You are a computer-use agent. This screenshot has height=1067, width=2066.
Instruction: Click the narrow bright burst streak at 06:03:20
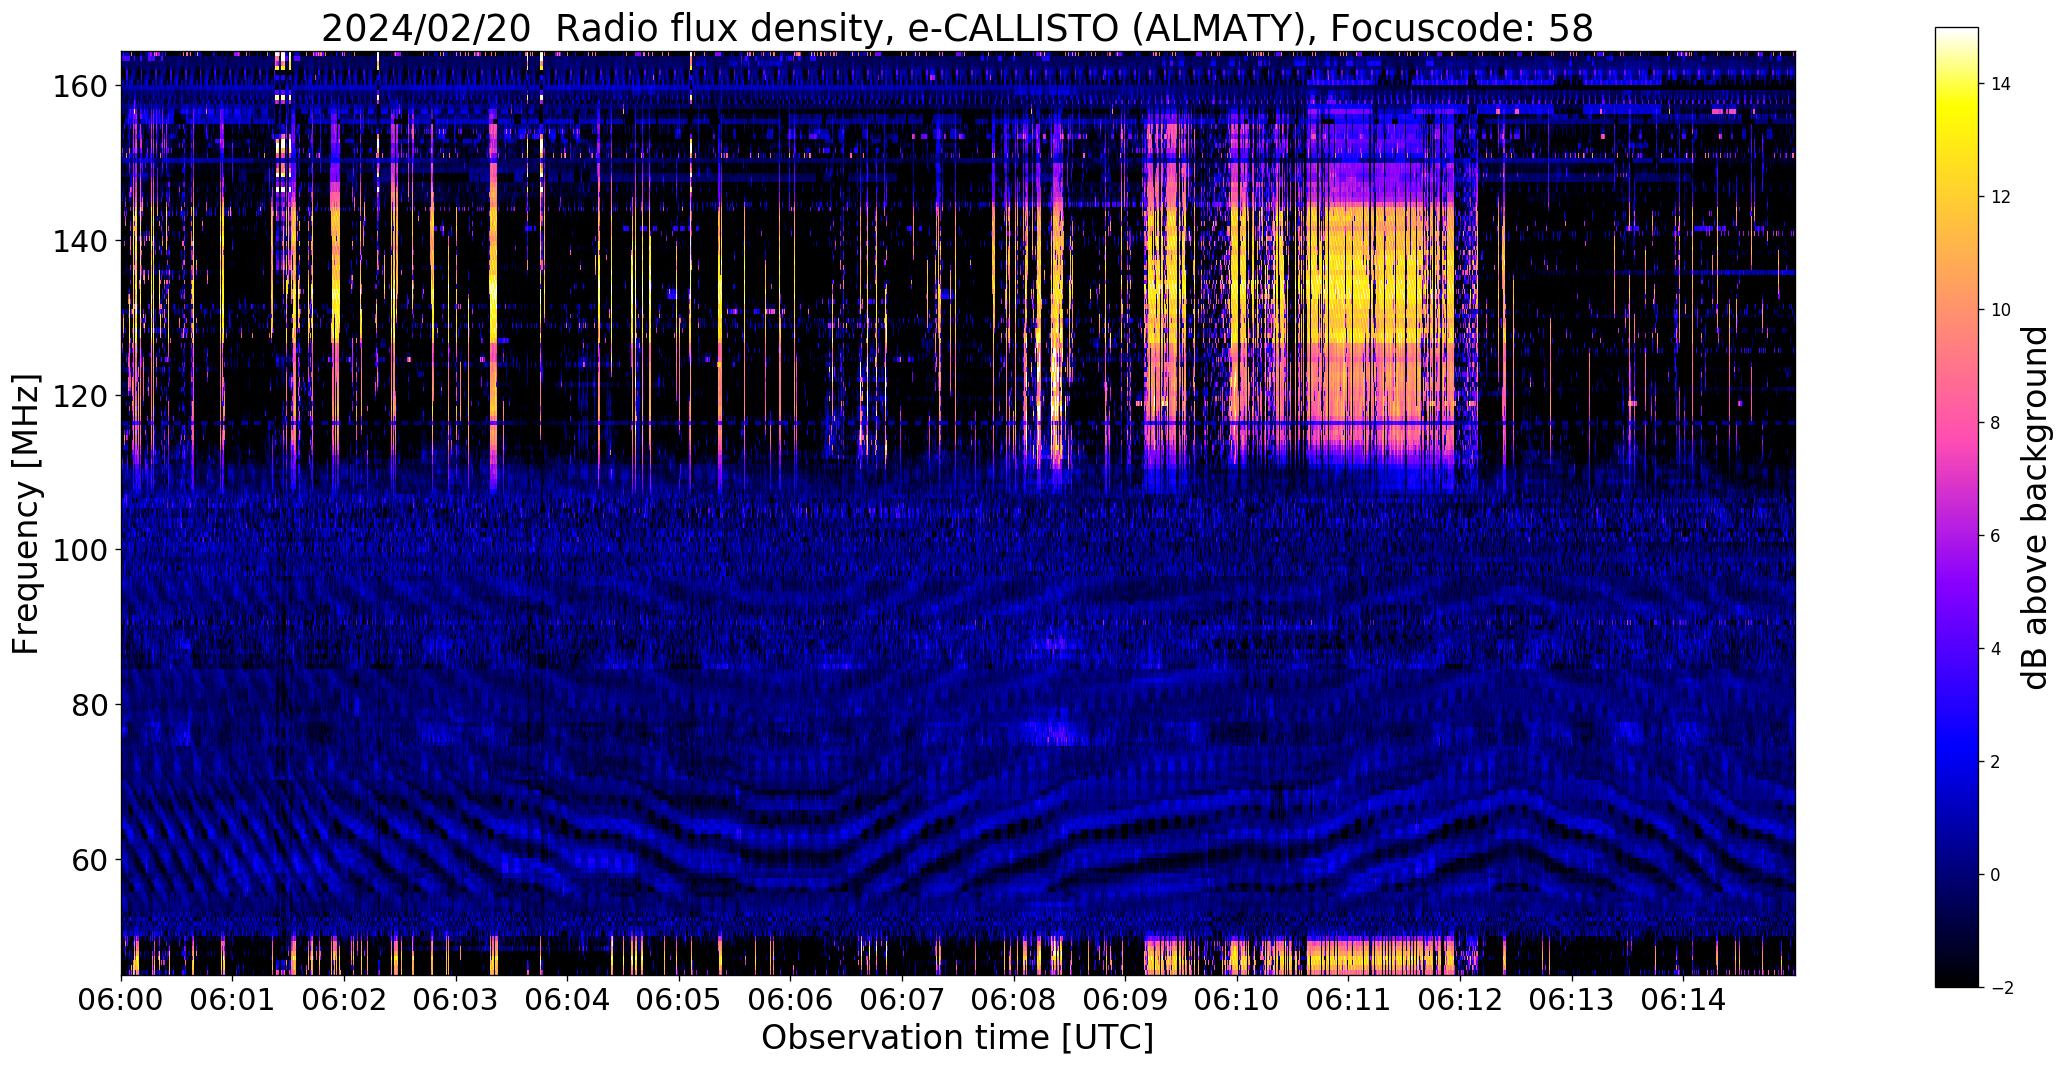tap(493, 300)
